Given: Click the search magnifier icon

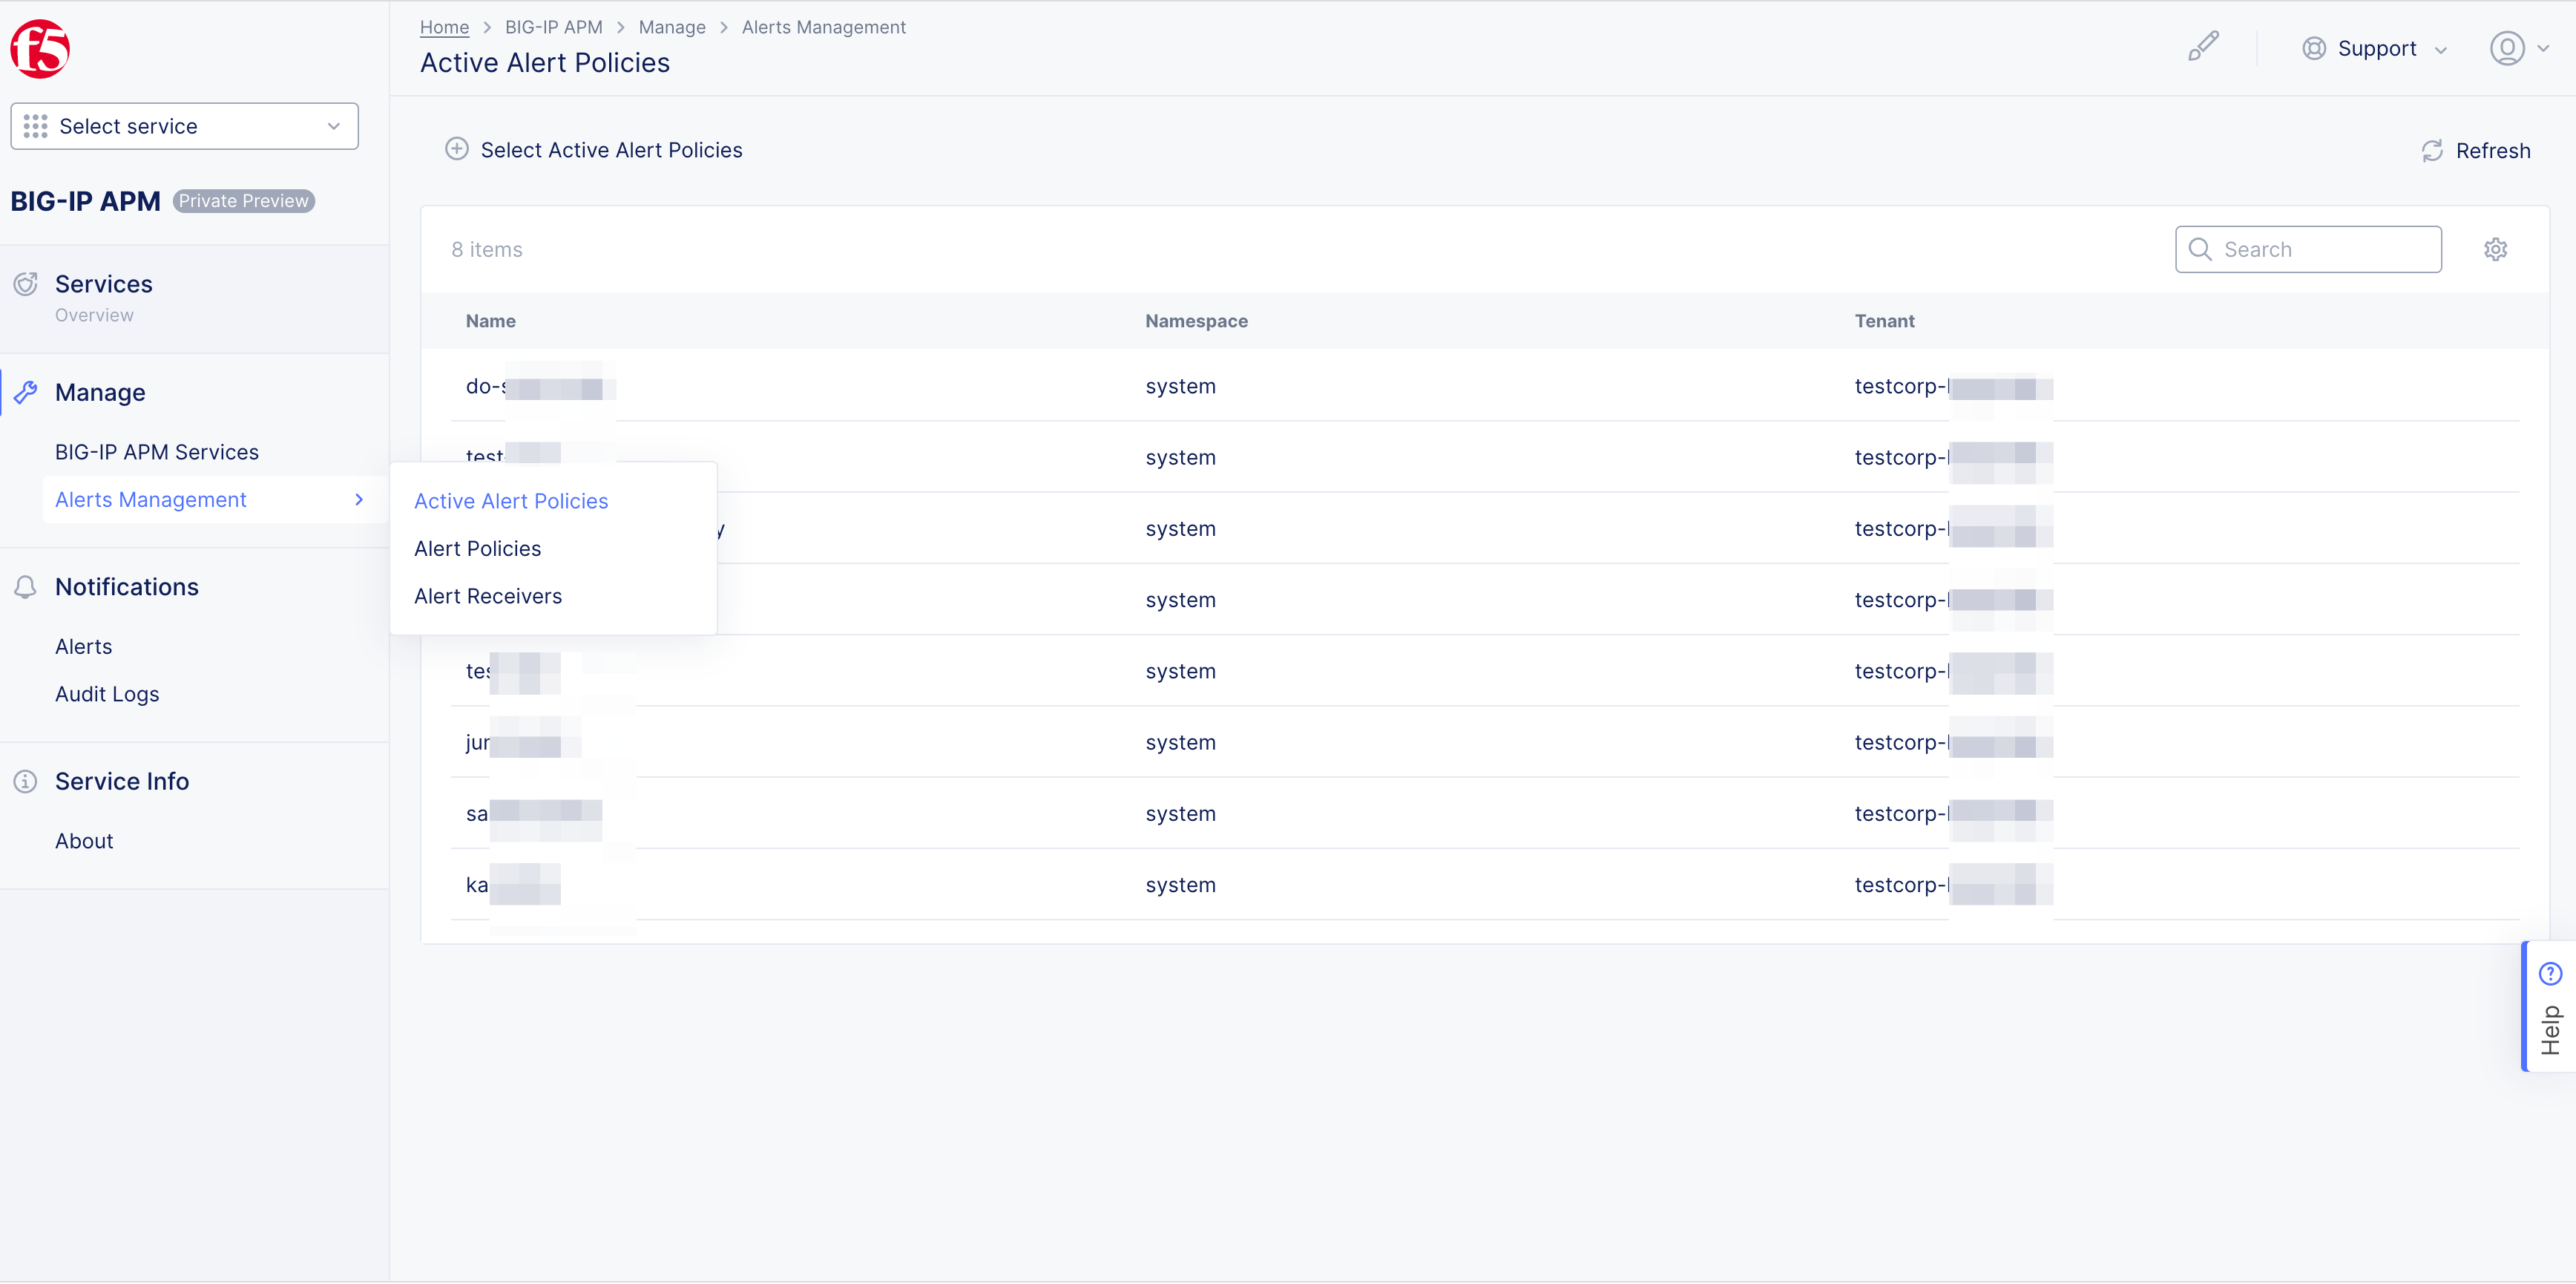Looking at the screenshot, I should coord(2200,249).
